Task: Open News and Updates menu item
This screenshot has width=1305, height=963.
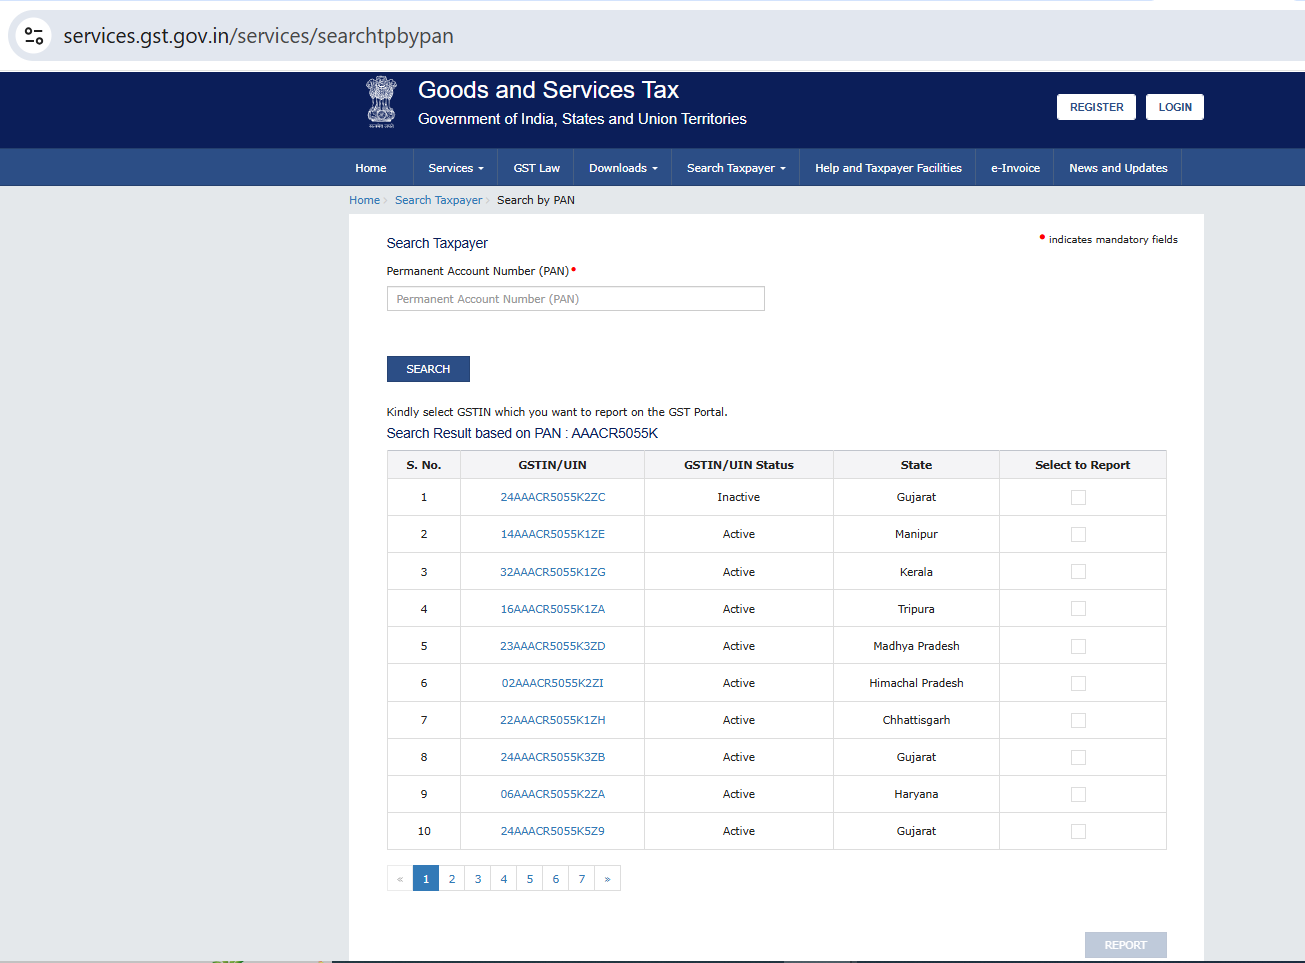Action: [x=1117, y=168]
